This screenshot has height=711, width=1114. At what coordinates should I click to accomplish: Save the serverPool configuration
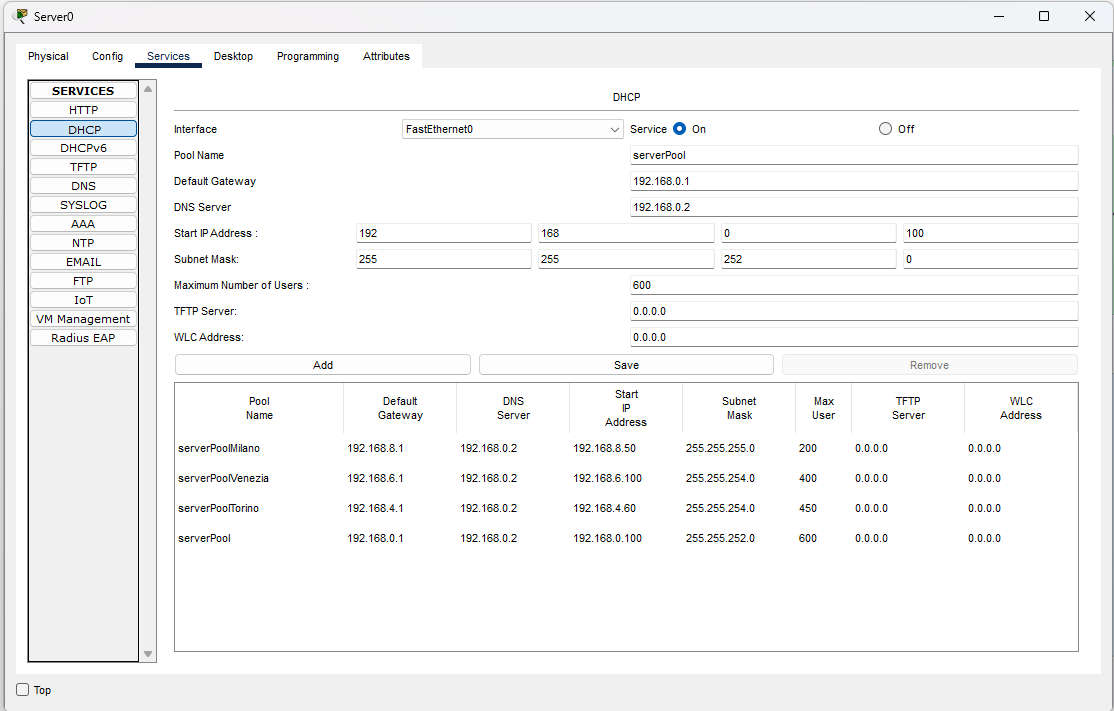point(626,364)
